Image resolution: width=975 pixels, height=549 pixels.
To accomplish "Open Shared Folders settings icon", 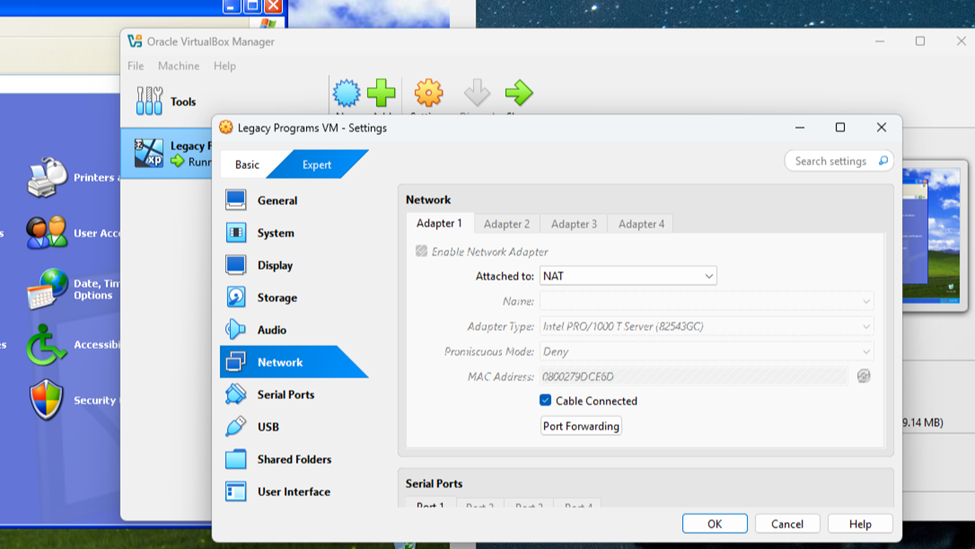I will coord(236,459).
